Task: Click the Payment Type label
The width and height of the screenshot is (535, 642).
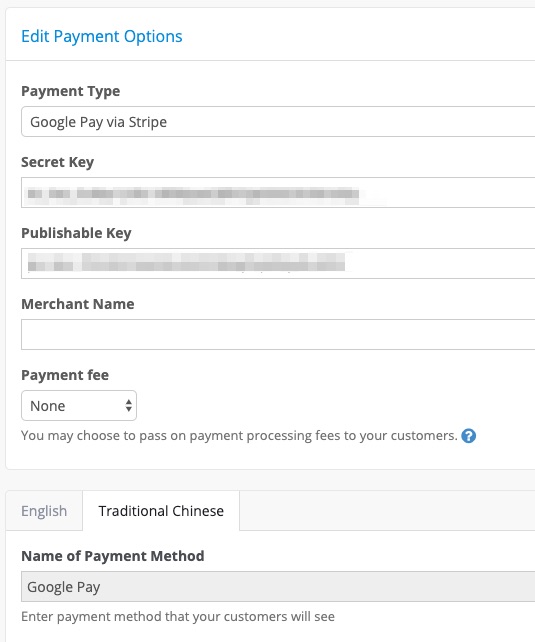Action: pos(71,91)
